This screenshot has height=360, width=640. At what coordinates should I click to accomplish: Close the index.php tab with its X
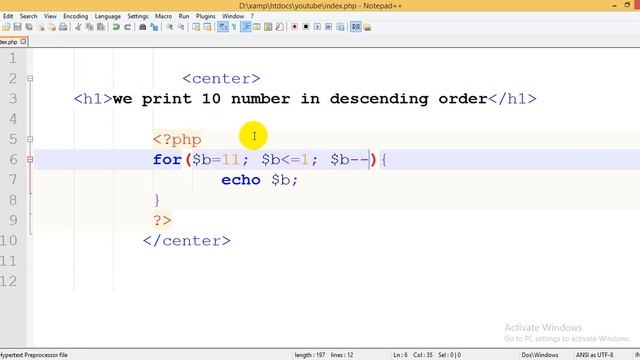click(23, 42)
